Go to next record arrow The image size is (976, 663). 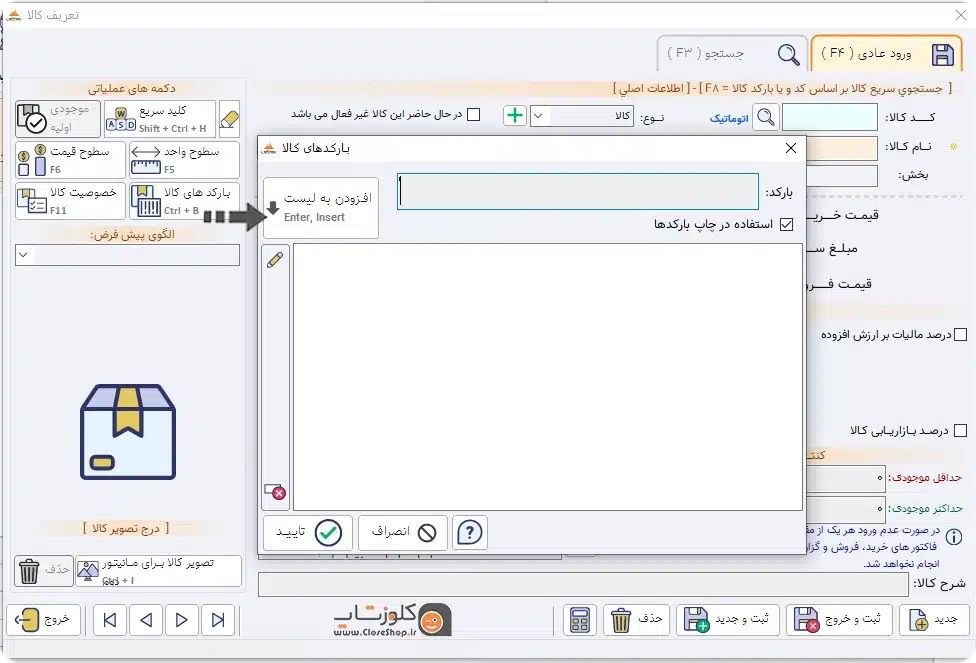182,620
